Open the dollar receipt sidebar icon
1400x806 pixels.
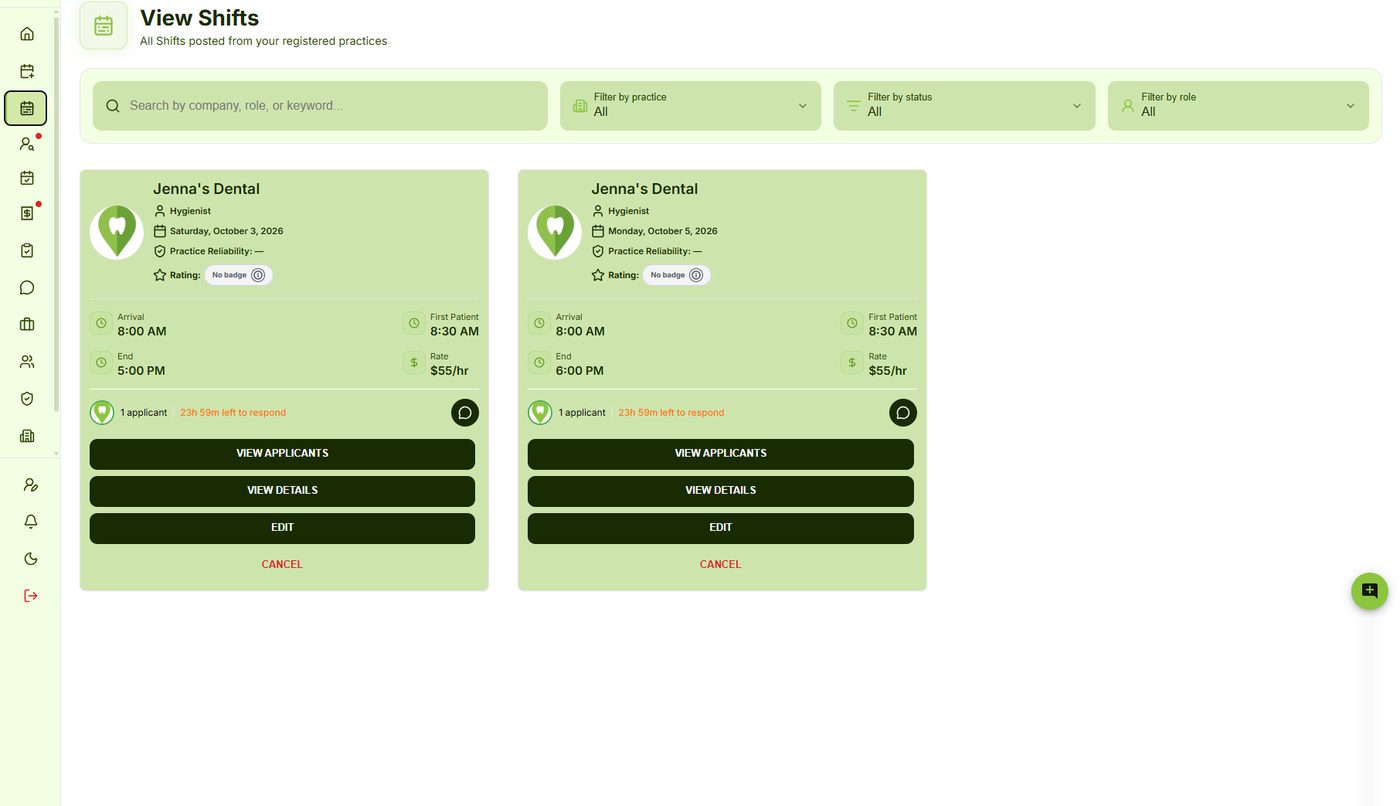[x=27, y=214]
